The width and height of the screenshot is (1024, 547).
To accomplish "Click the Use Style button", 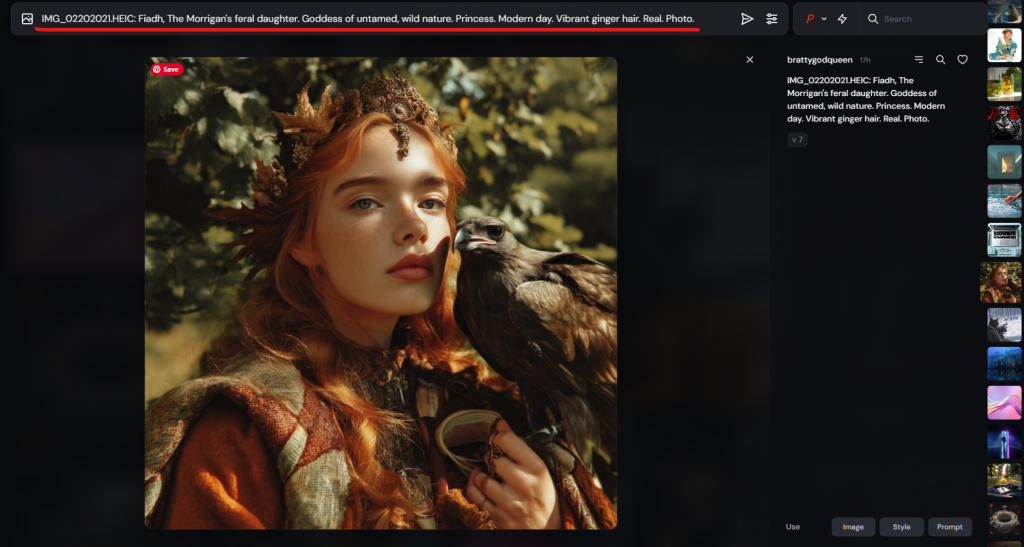I will point(901,527).
